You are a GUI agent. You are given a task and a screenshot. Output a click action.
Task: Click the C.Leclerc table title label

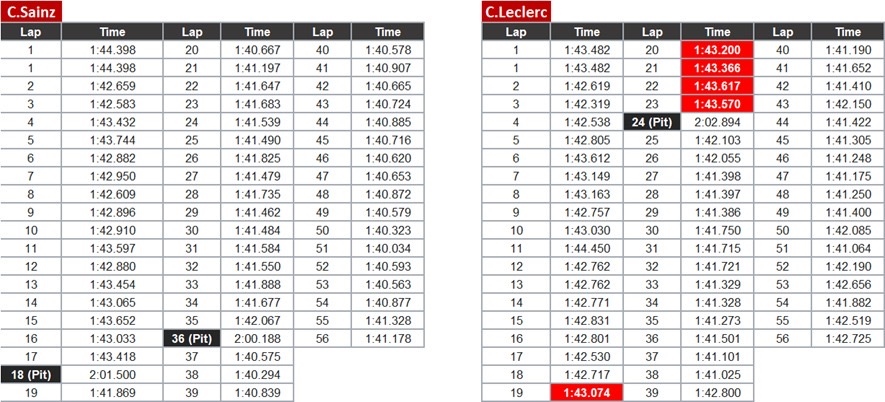coord(516,13)
